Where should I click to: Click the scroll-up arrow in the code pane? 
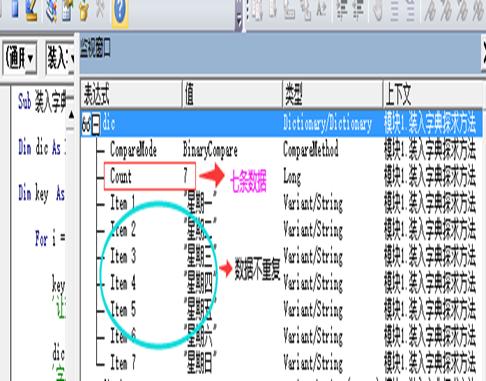[x=71, y=115]
